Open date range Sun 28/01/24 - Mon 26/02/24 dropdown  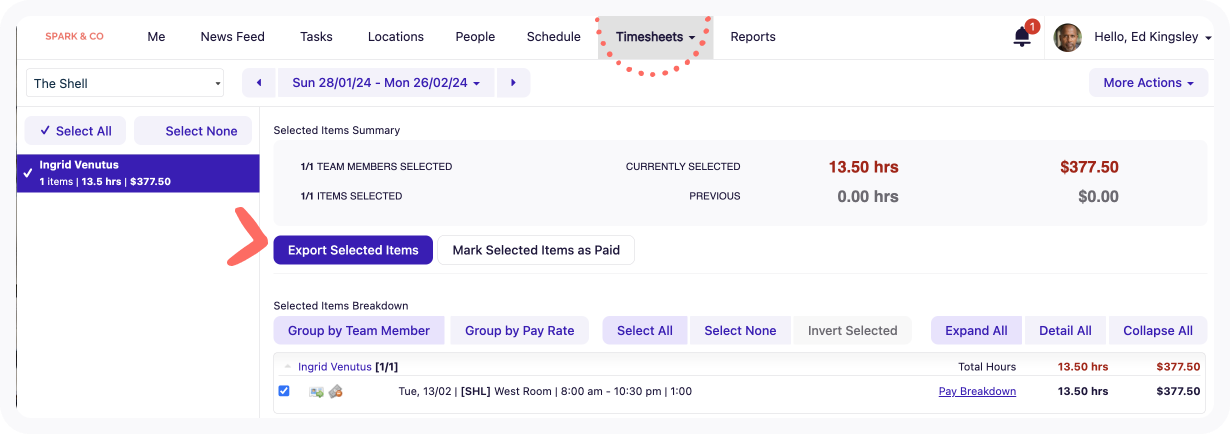[x=386, y=83]
